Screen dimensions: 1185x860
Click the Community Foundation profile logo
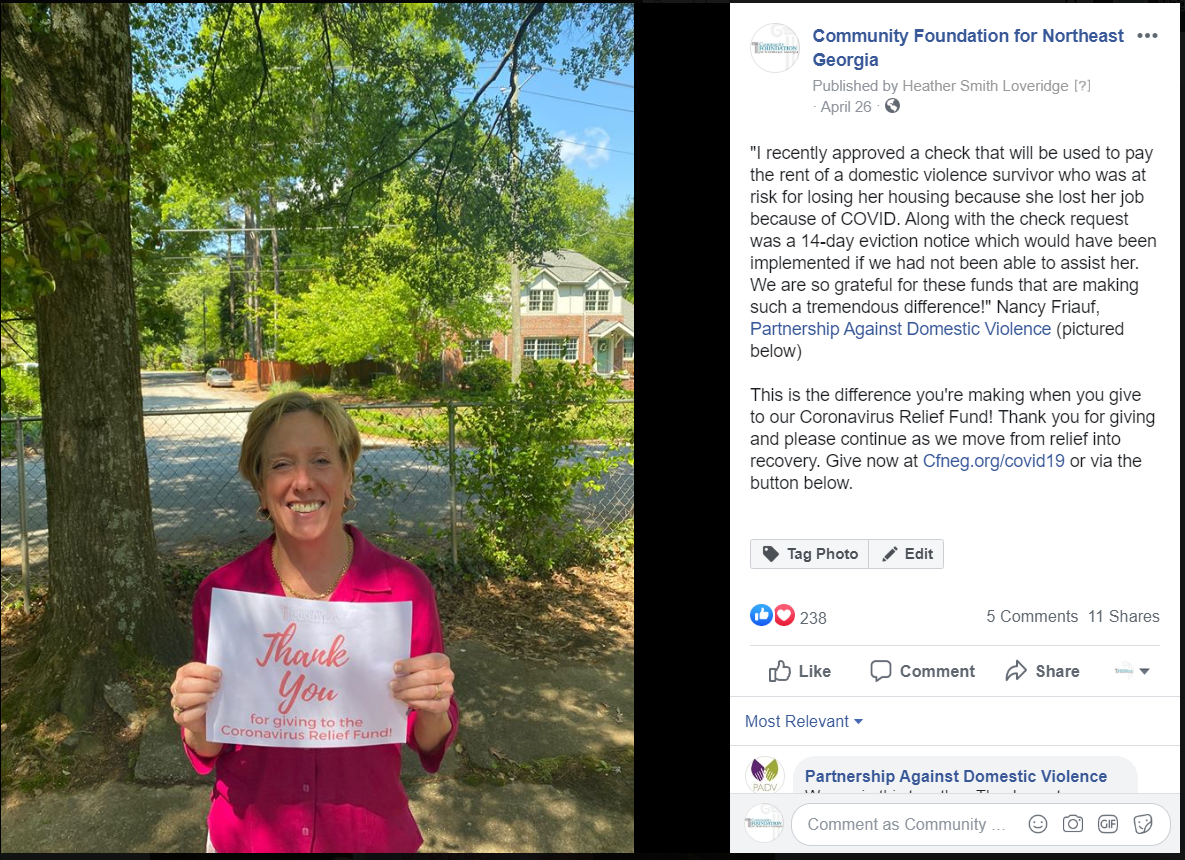click(775, 48)
